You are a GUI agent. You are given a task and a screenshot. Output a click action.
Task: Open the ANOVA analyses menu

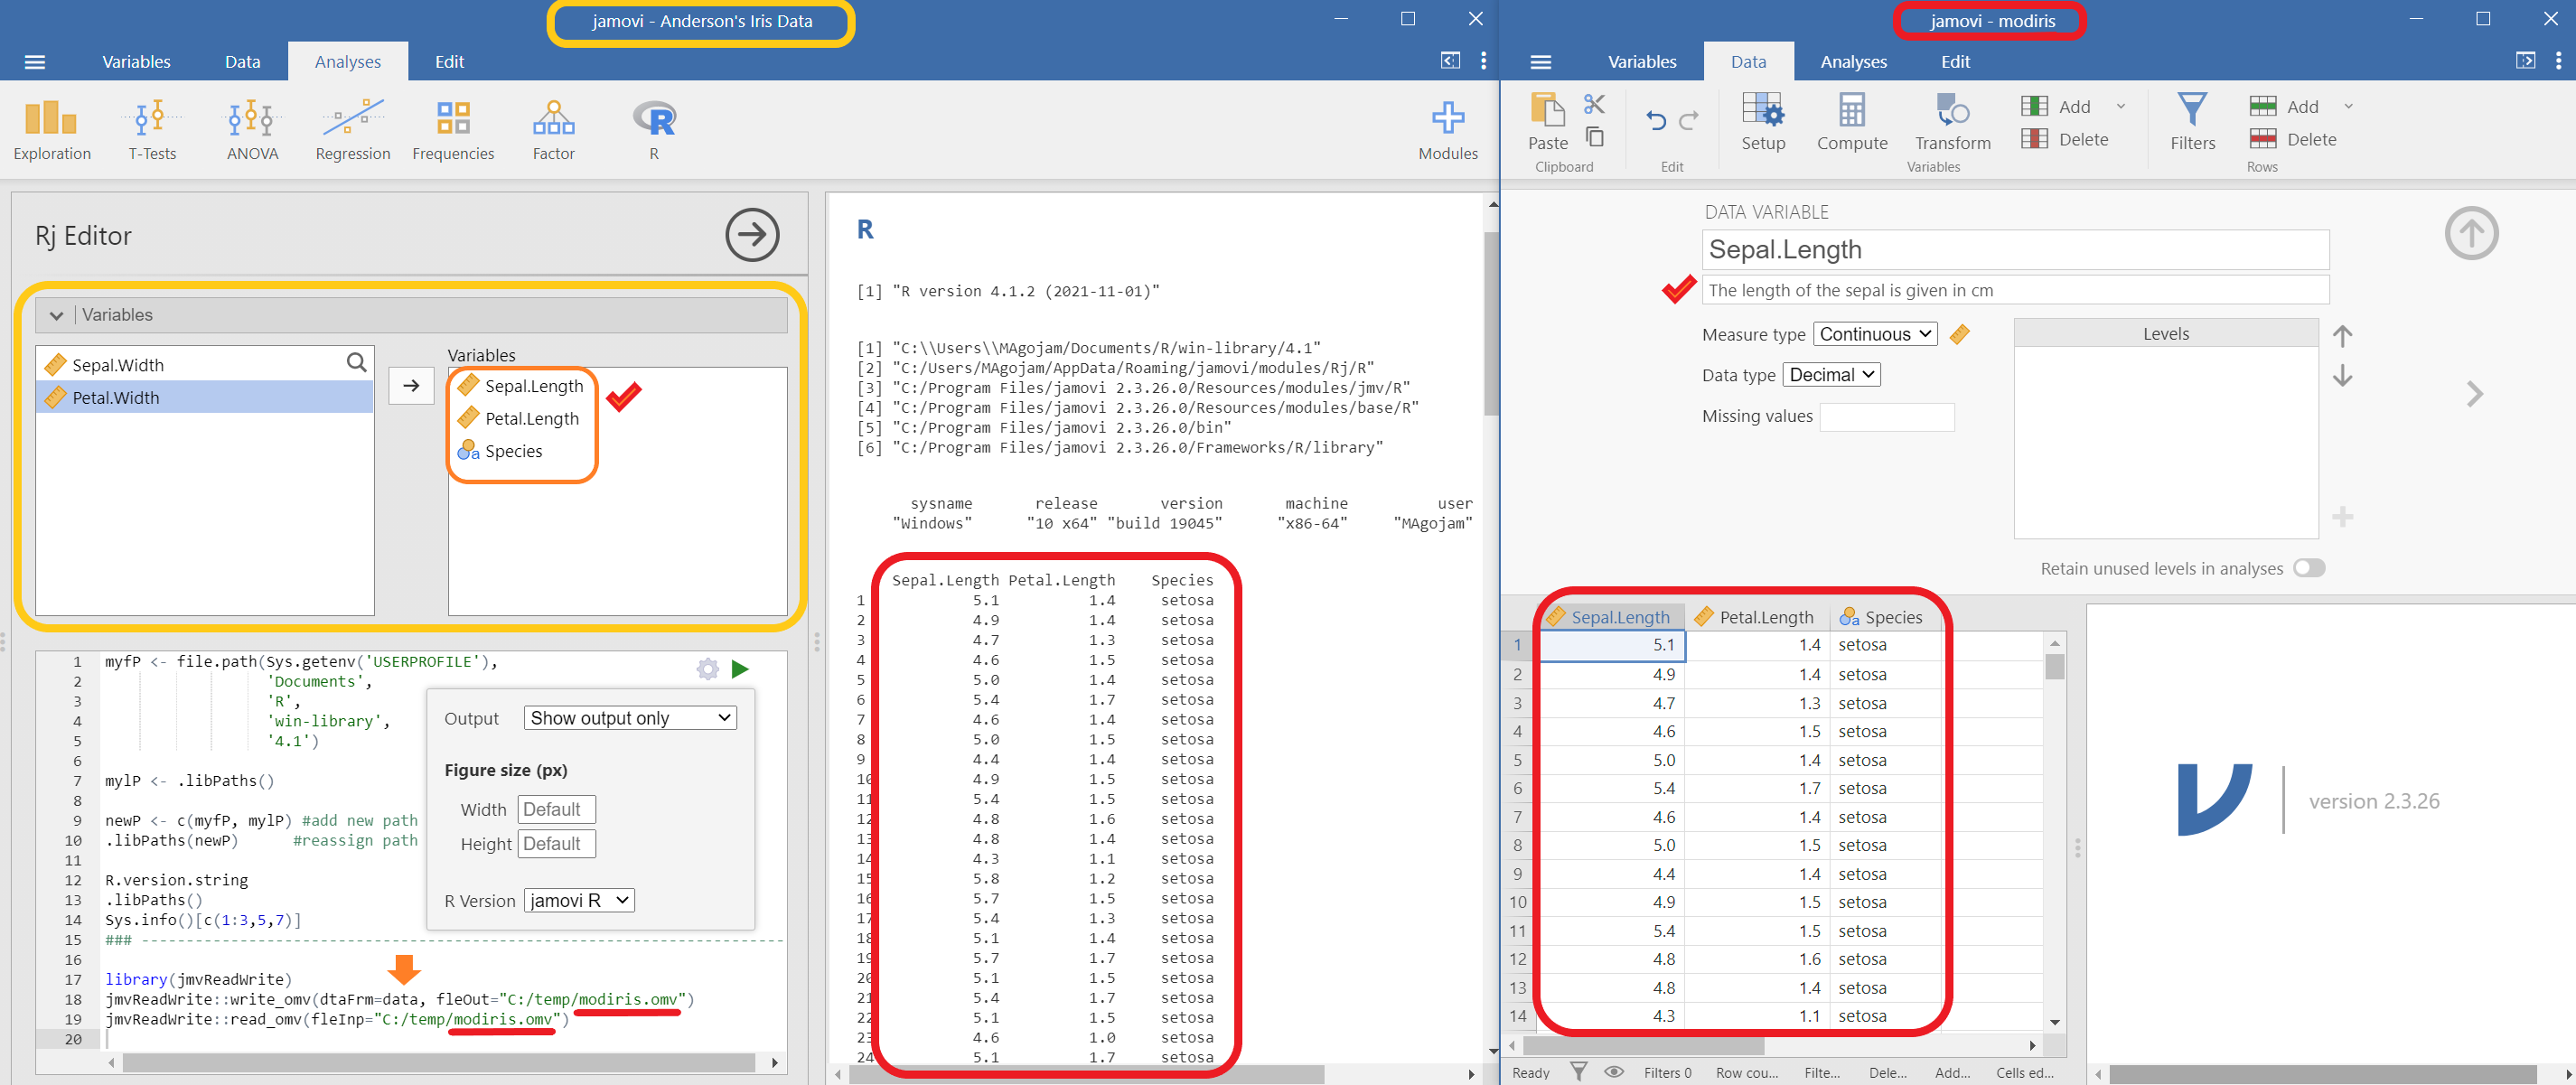[252, 130]
